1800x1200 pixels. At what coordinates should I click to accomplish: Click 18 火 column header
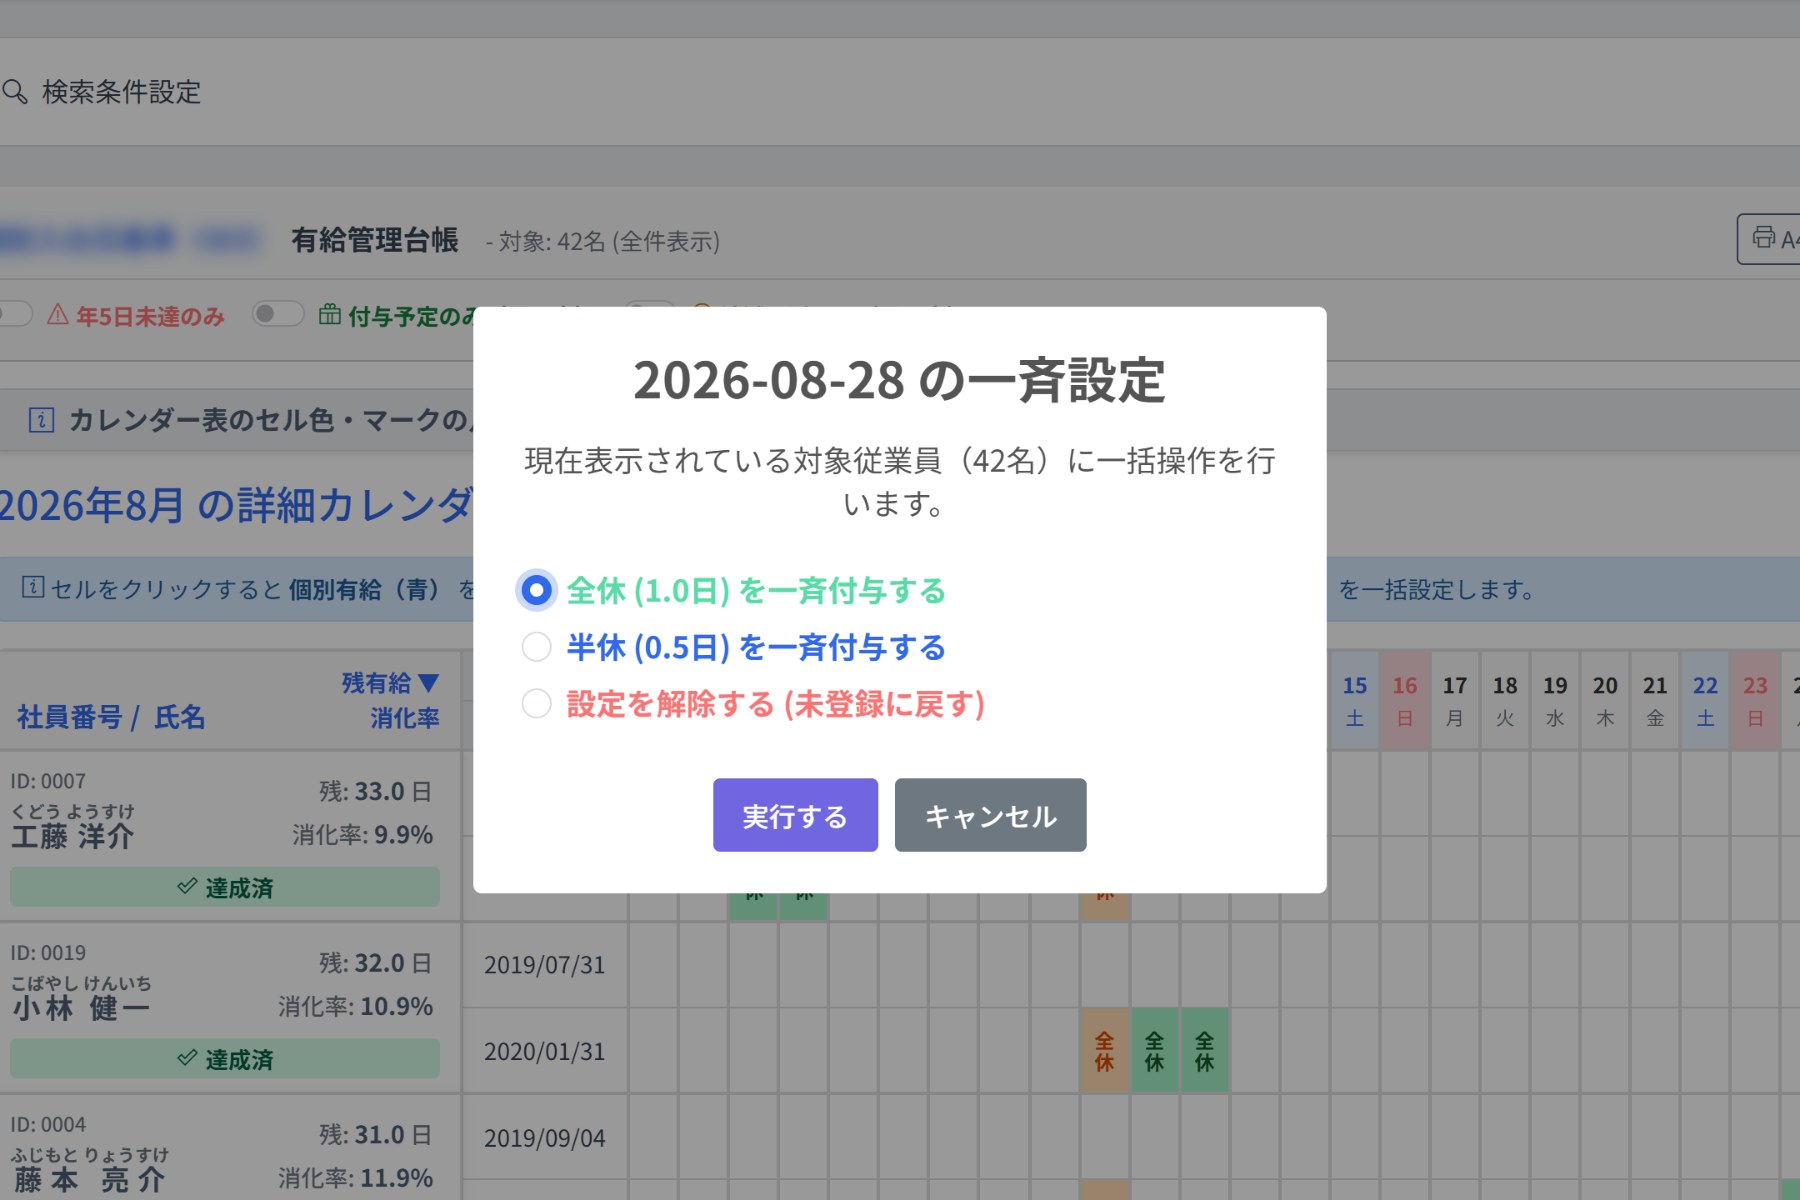1505,700
